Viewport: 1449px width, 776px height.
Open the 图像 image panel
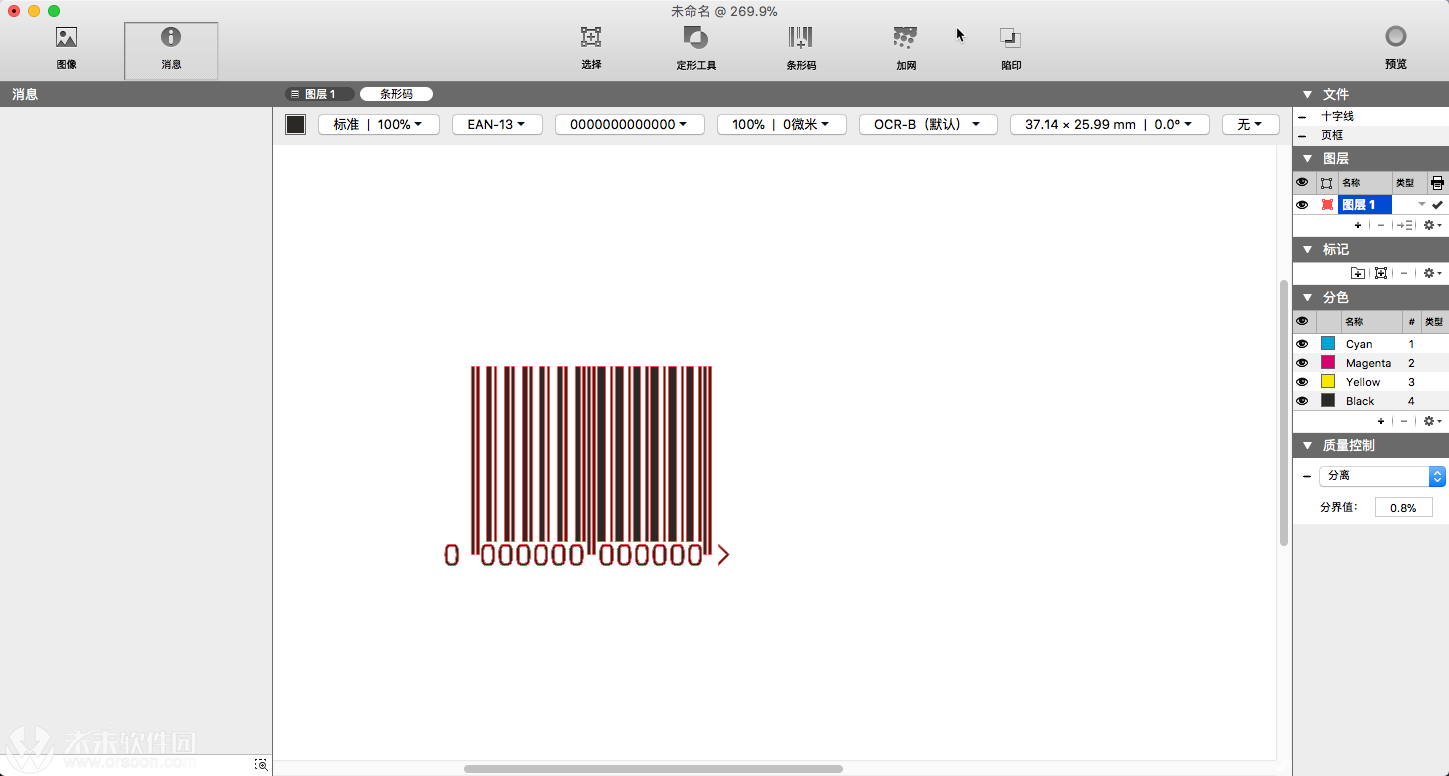(66, 48)
